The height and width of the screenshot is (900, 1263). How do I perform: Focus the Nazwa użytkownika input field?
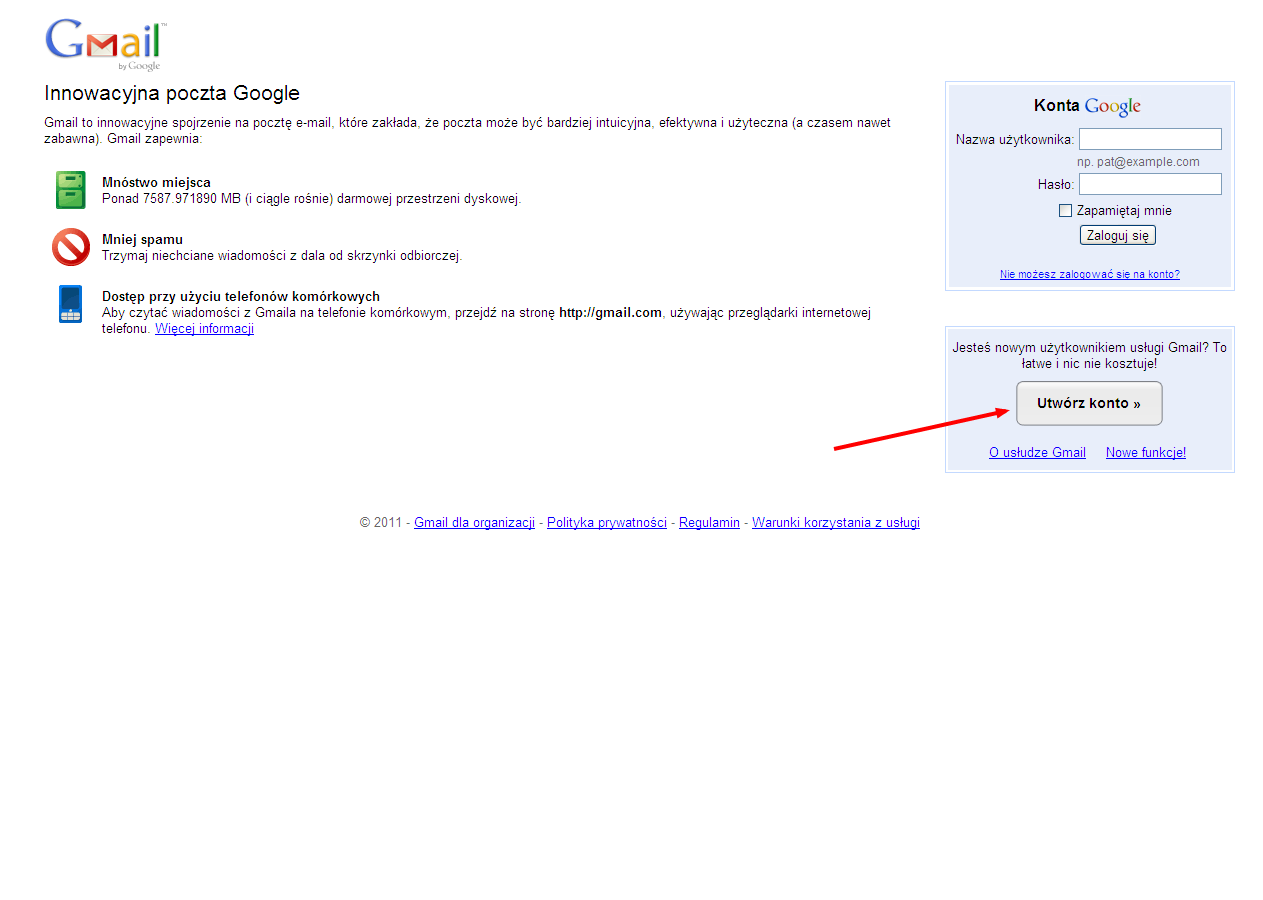(1150, 139)
